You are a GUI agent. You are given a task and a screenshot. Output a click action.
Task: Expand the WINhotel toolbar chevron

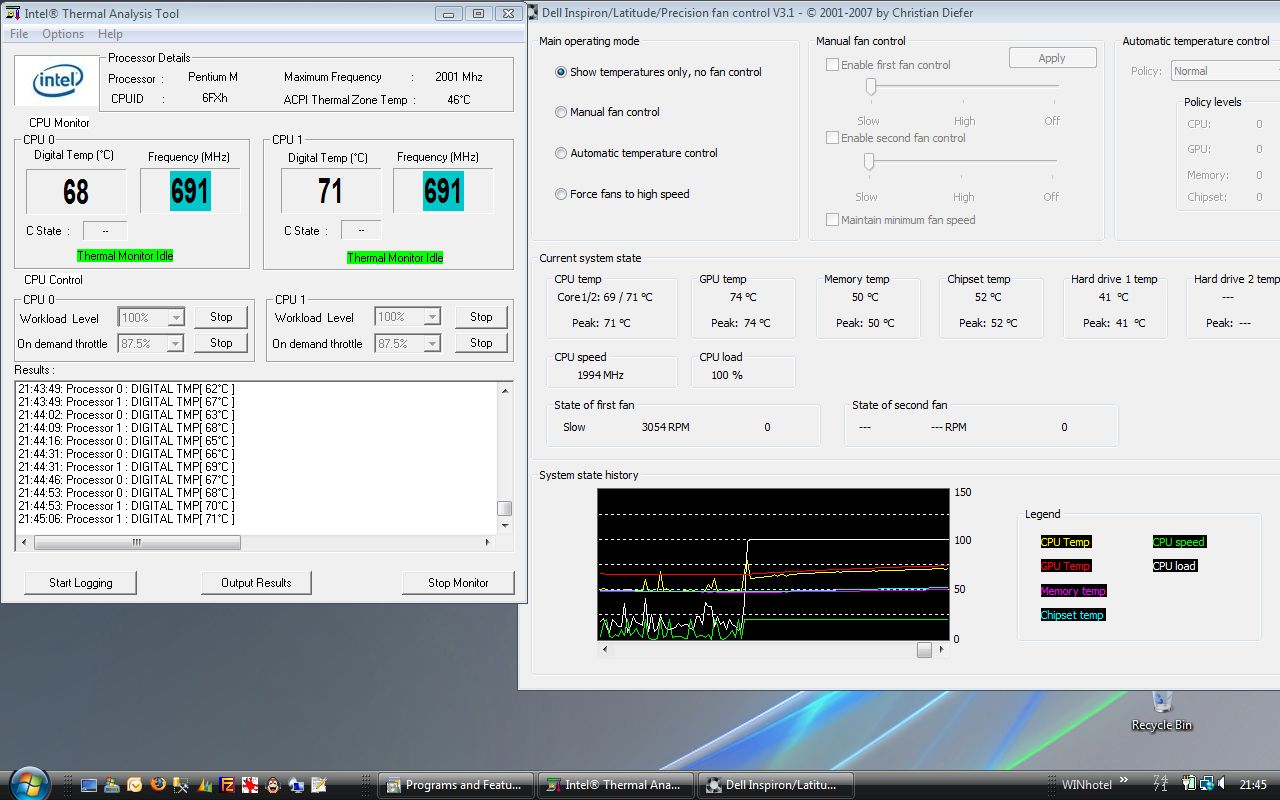[x=1124, y=780]
